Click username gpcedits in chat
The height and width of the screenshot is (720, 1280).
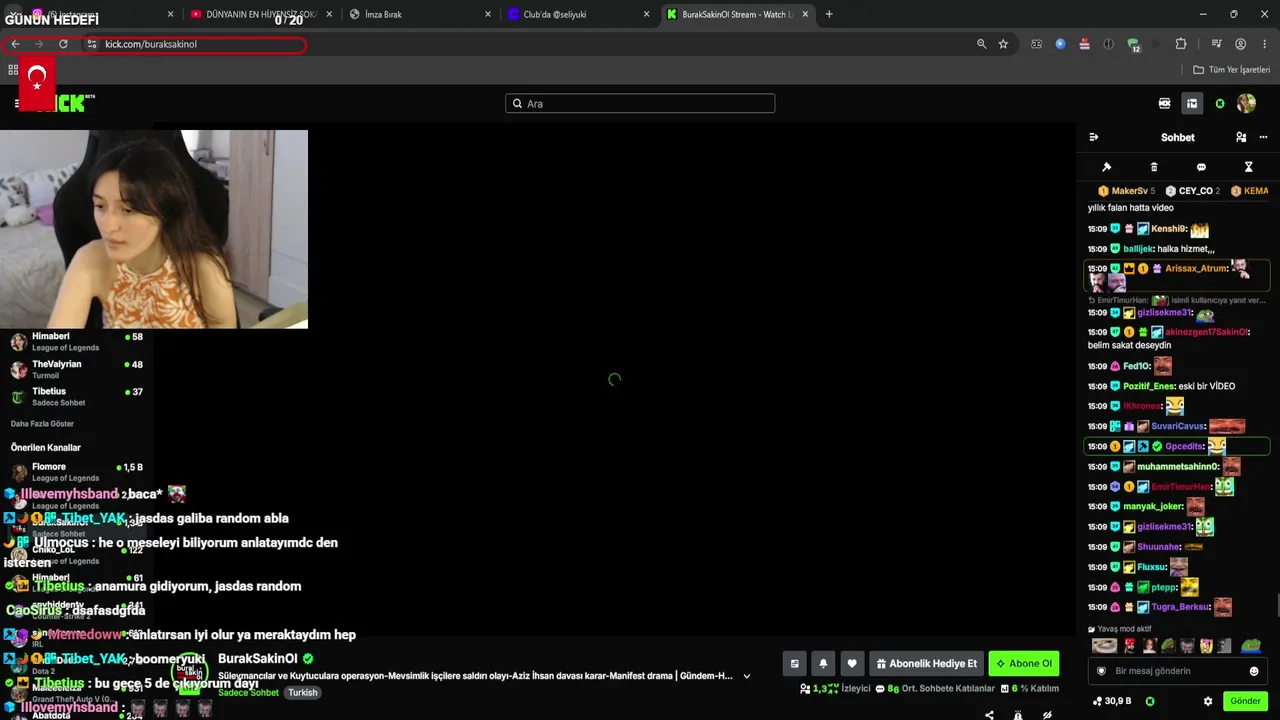[x=1184, y=446]
